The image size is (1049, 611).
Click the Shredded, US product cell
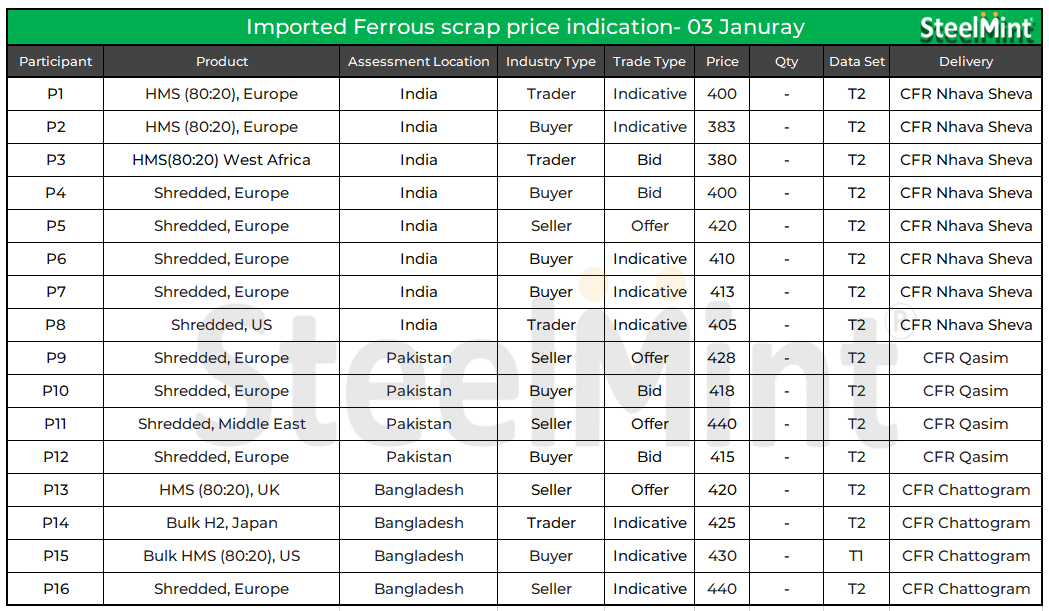click(x=222, y=325)
